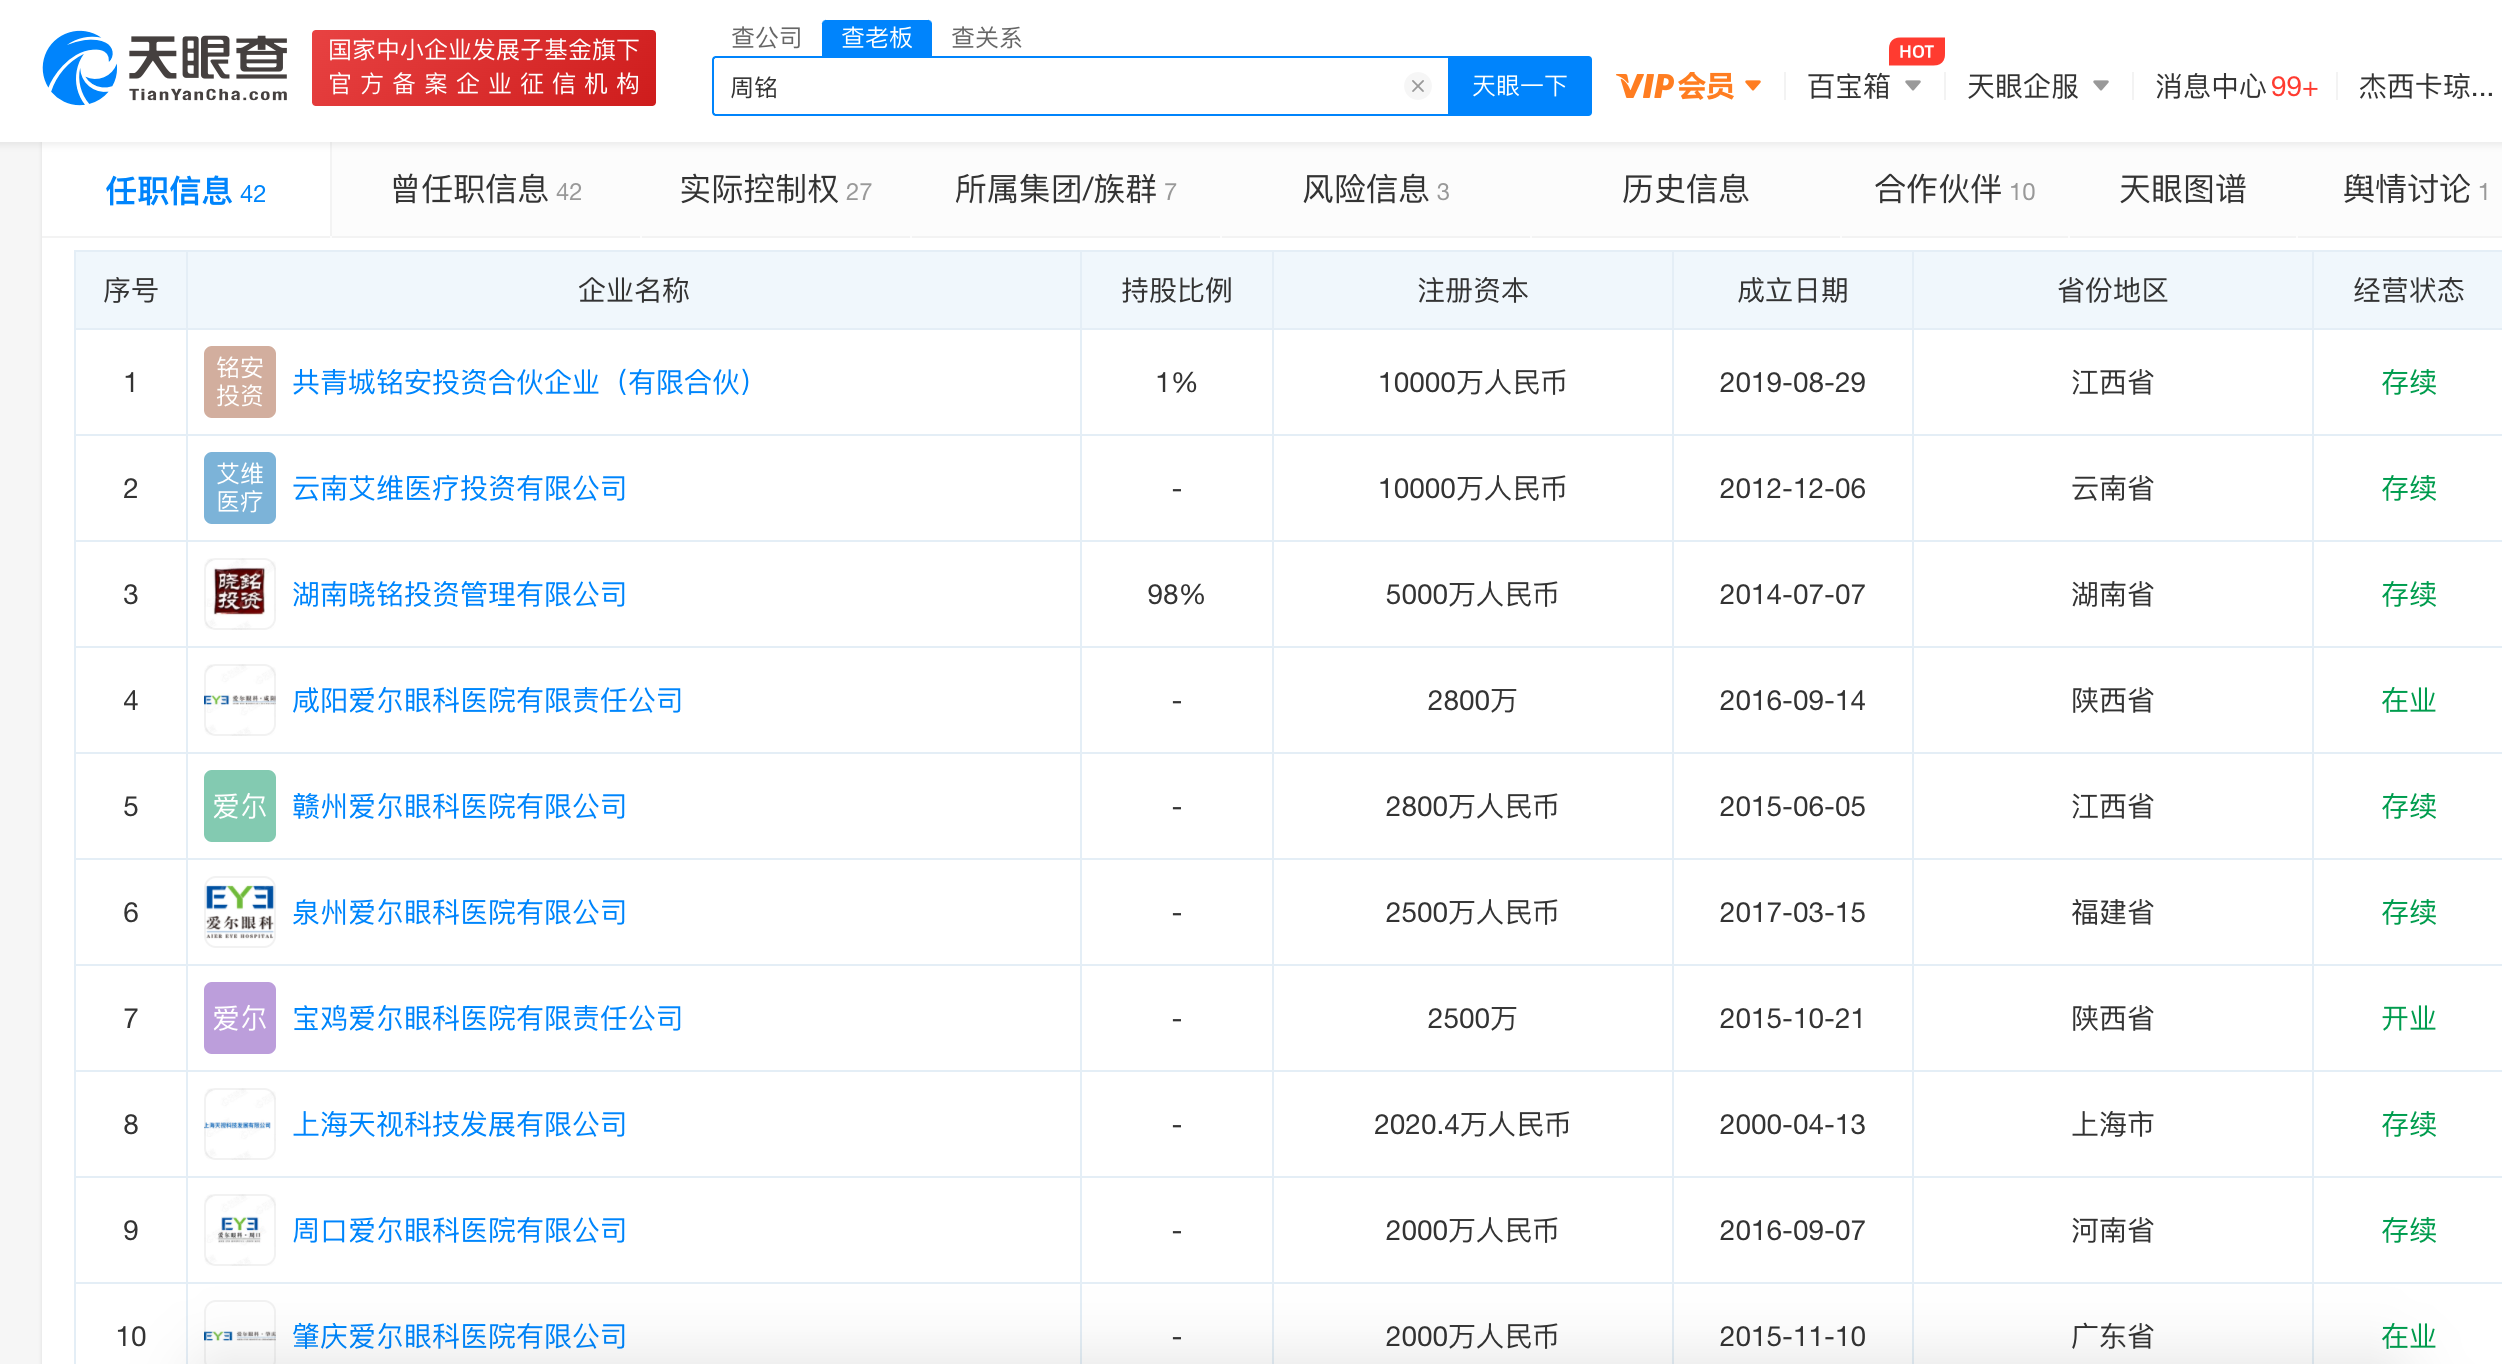Click the 天眼一下 search button

click(1519, 86)
